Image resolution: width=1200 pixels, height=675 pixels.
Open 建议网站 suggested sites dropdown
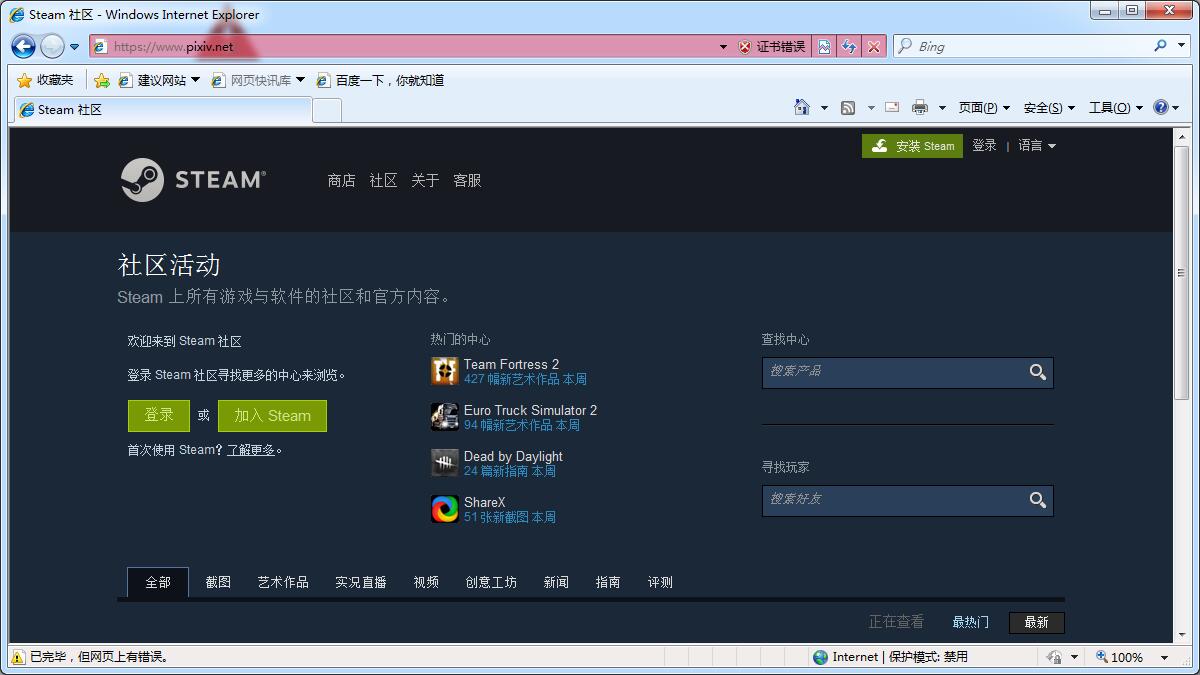pyautogui.click(x=159, y=80)
